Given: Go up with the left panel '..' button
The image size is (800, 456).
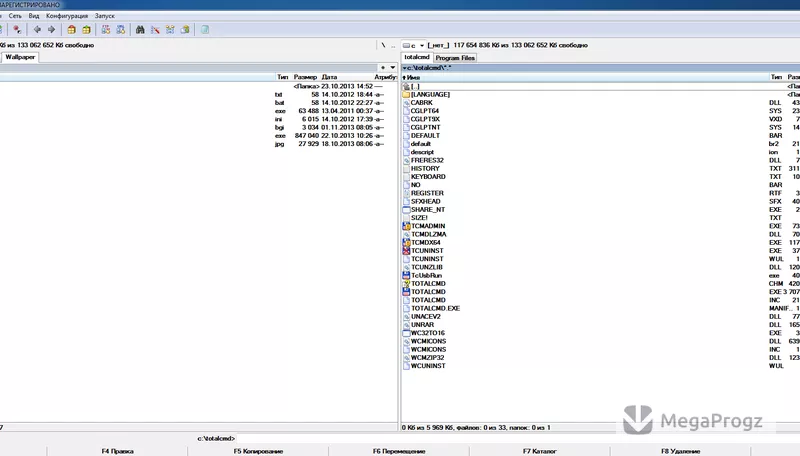Looking at the screenshot, I should pyautogui.click(x=393, y=45).
